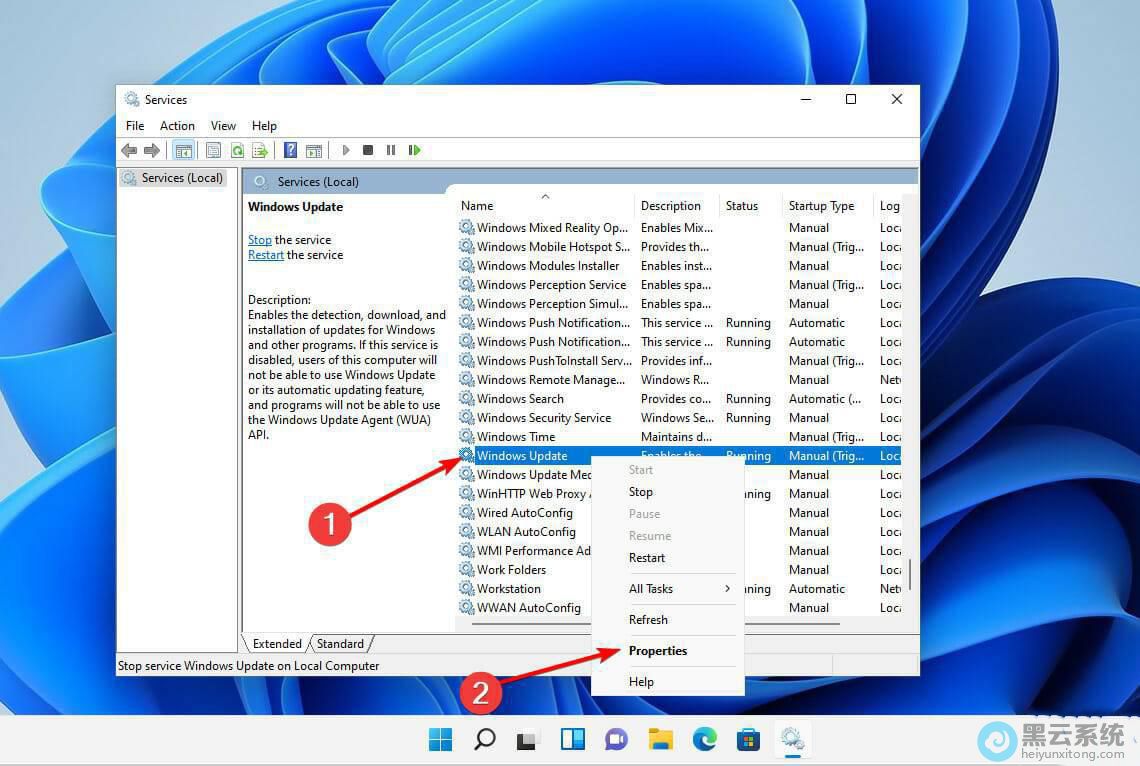Open the Action menu in the menu bar
Viewport: 1140px width, 766px height.
click(177, 126)
